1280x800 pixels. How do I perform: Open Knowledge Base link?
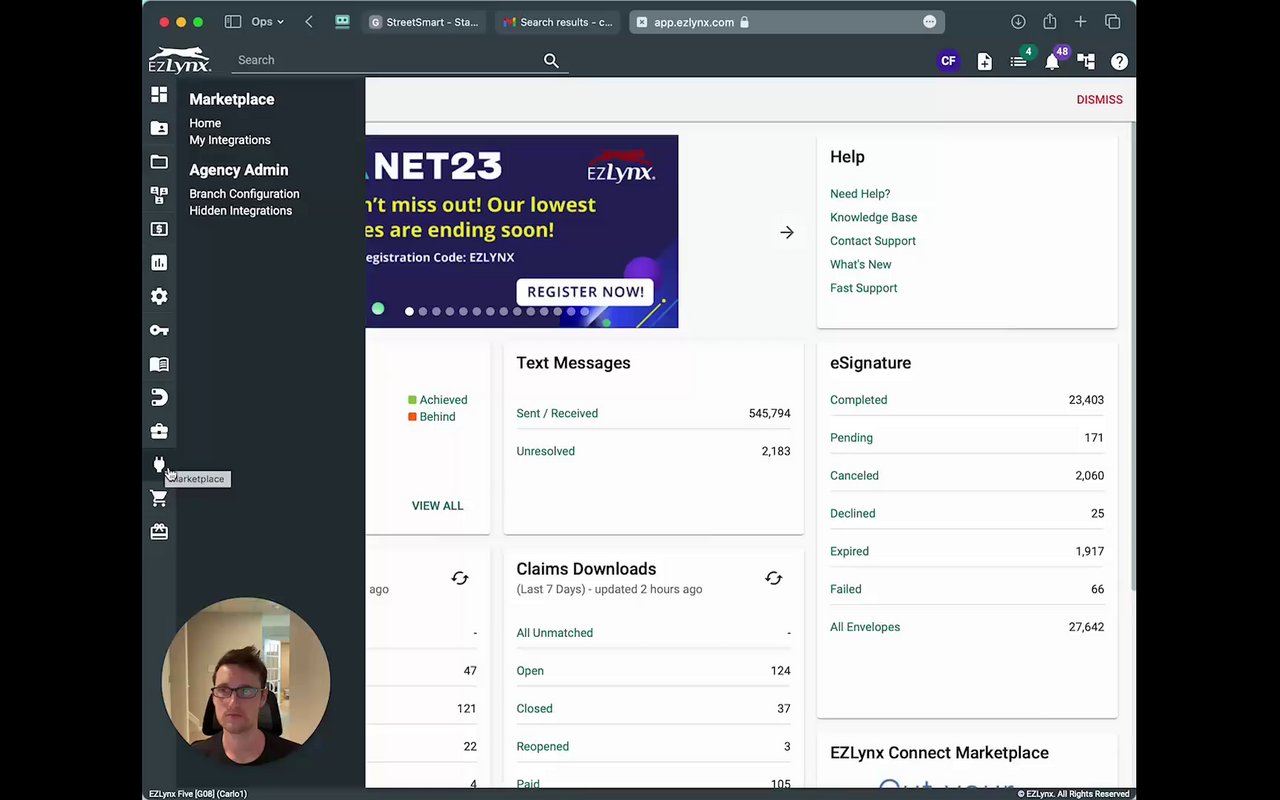point(873,217)
